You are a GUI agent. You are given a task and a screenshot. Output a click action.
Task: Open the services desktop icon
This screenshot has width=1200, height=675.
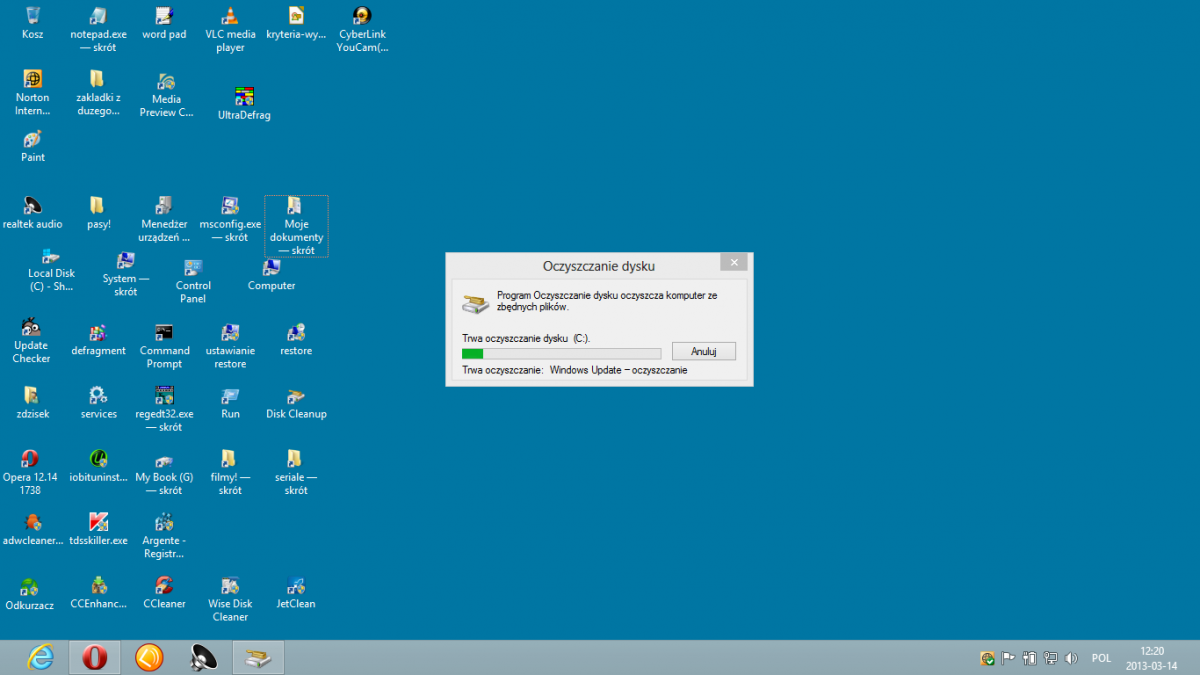point(98,395)
